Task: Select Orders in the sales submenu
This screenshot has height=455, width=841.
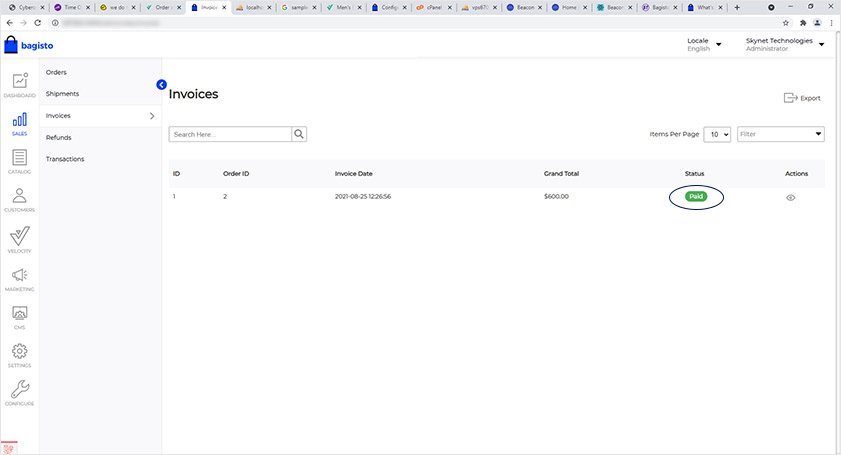Action: (56, 72)
